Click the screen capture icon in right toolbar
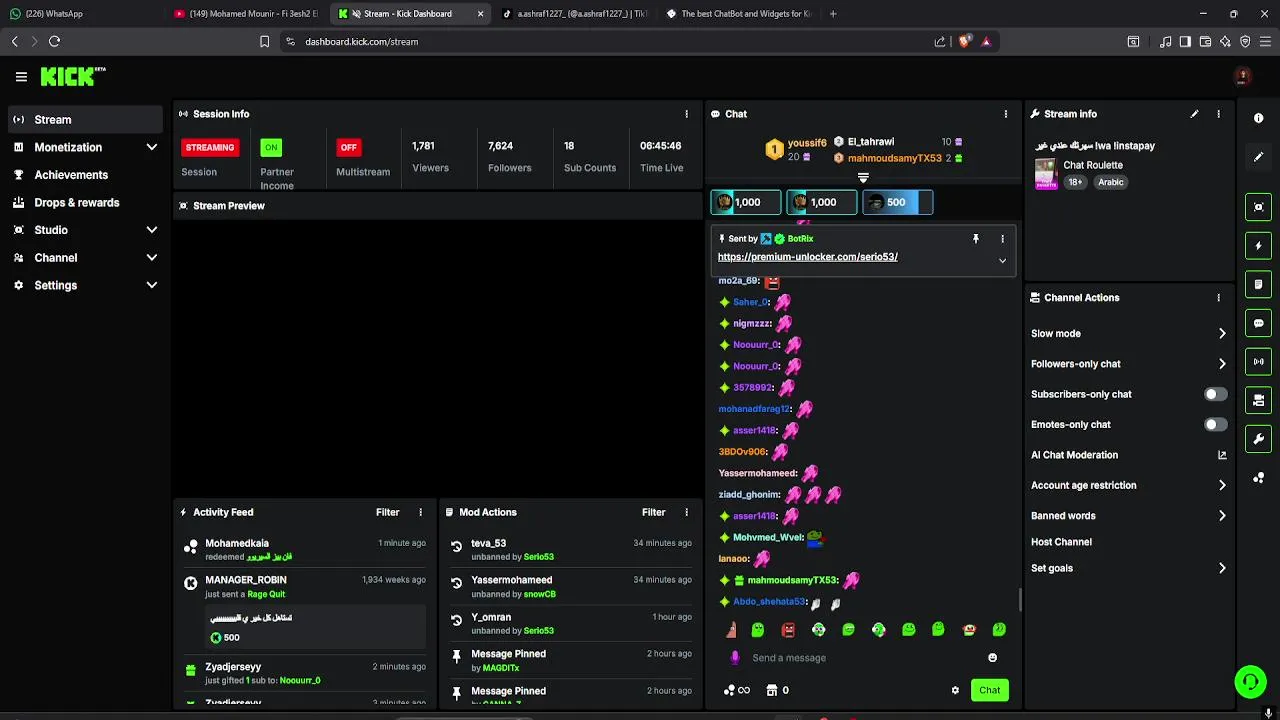 (1258, 207)
